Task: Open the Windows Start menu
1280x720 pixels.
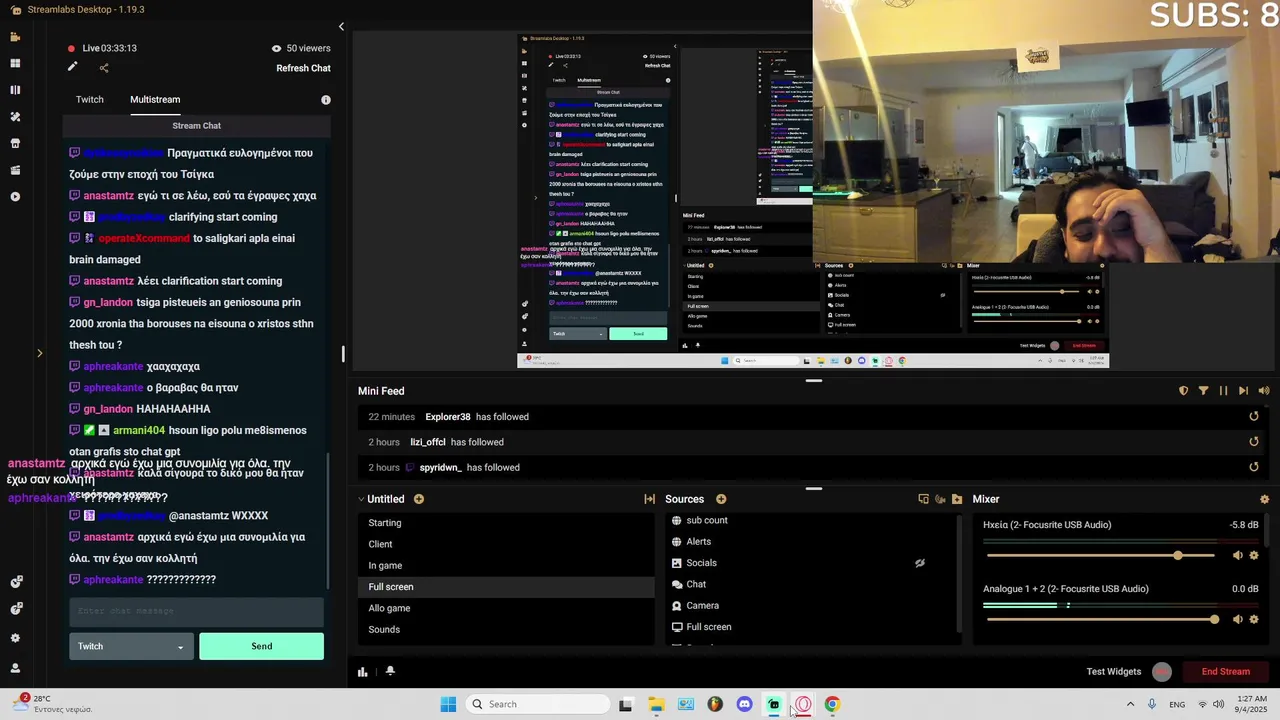Action: point(448,704)
